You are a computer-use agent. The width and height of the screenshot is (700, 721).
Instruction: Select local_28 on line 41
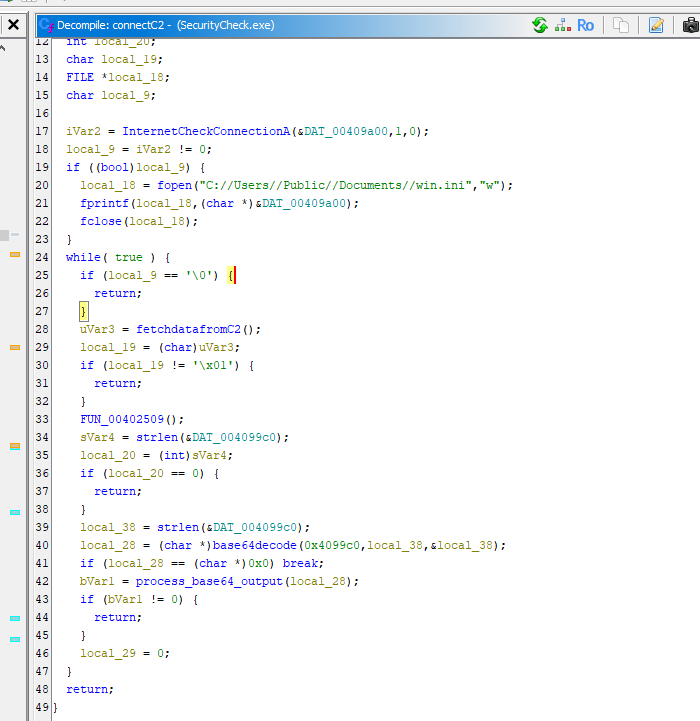[x=136, y=563]
